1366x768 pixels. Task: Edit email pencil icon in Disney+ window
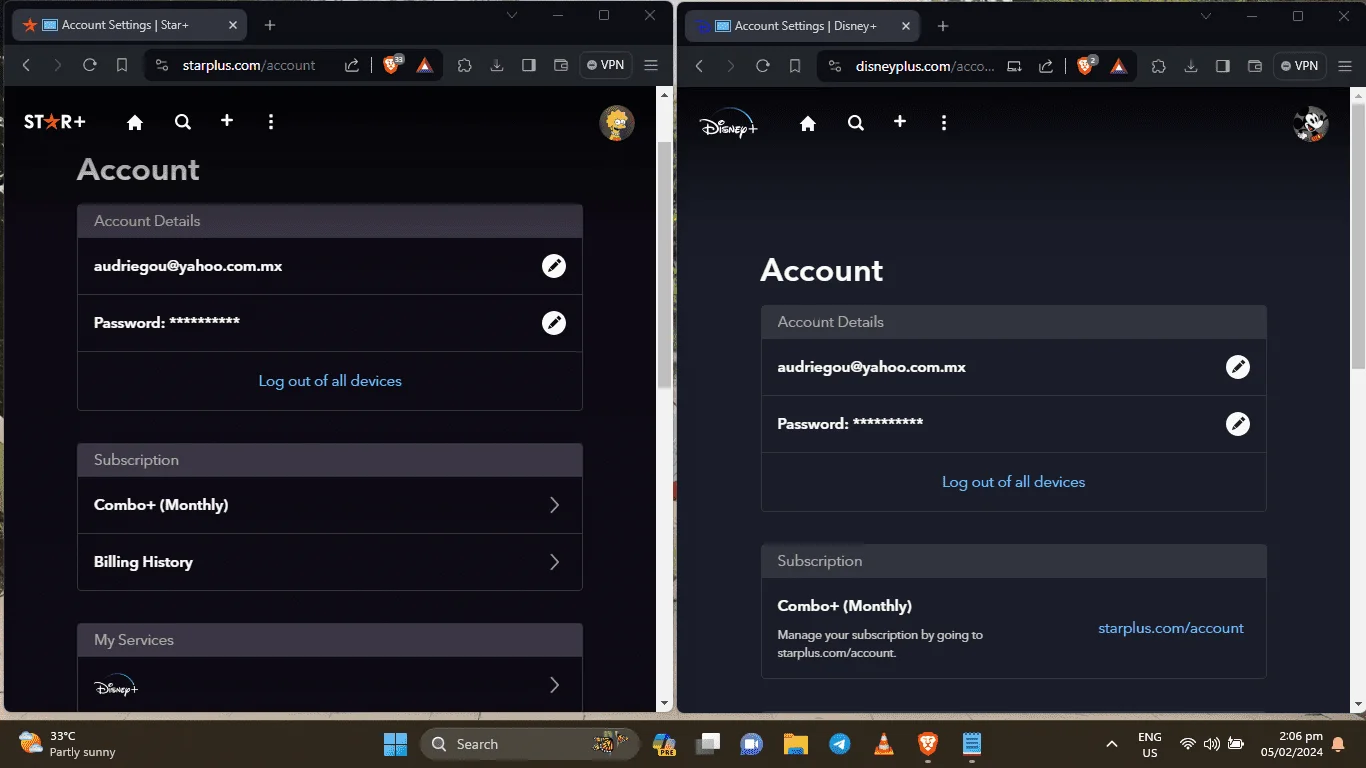tap(1238, 367)
